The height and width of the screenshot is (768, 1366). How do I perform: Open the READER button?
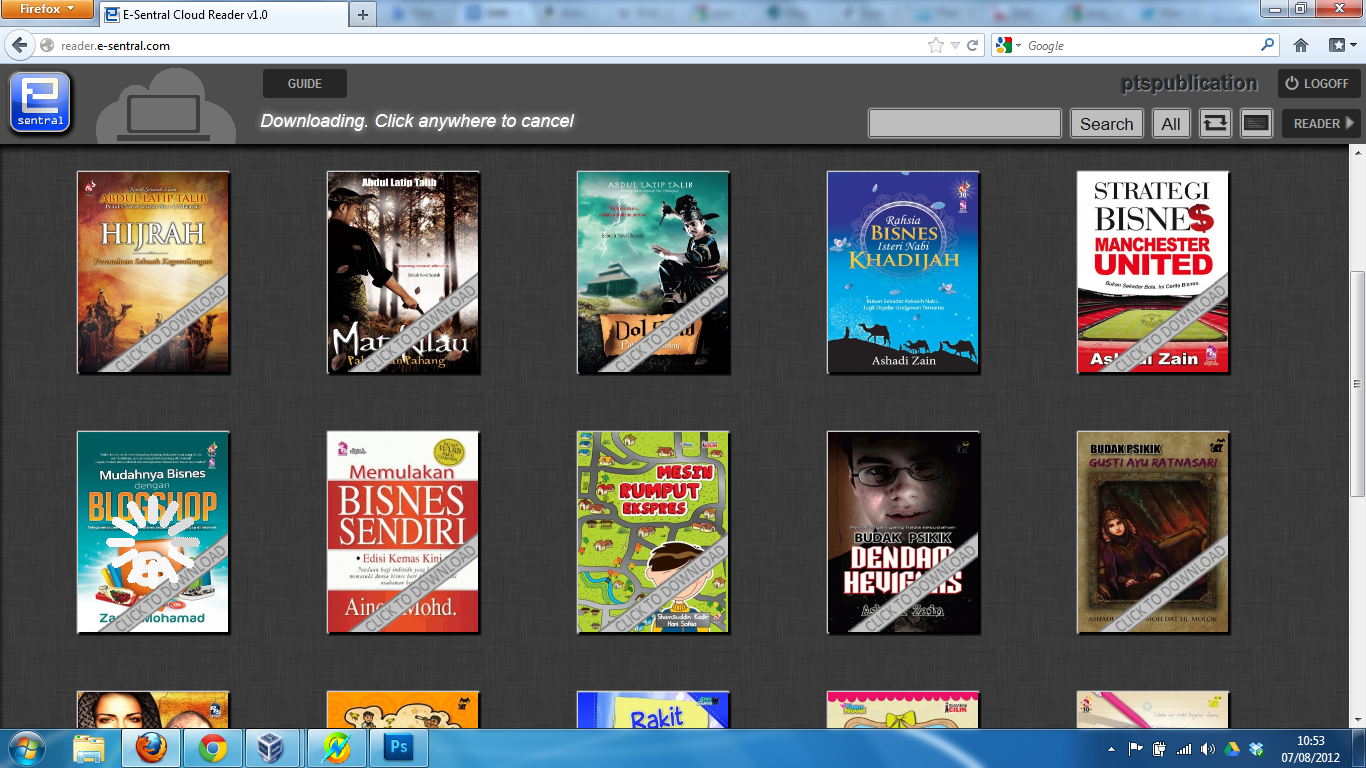tap(1322, 124)
